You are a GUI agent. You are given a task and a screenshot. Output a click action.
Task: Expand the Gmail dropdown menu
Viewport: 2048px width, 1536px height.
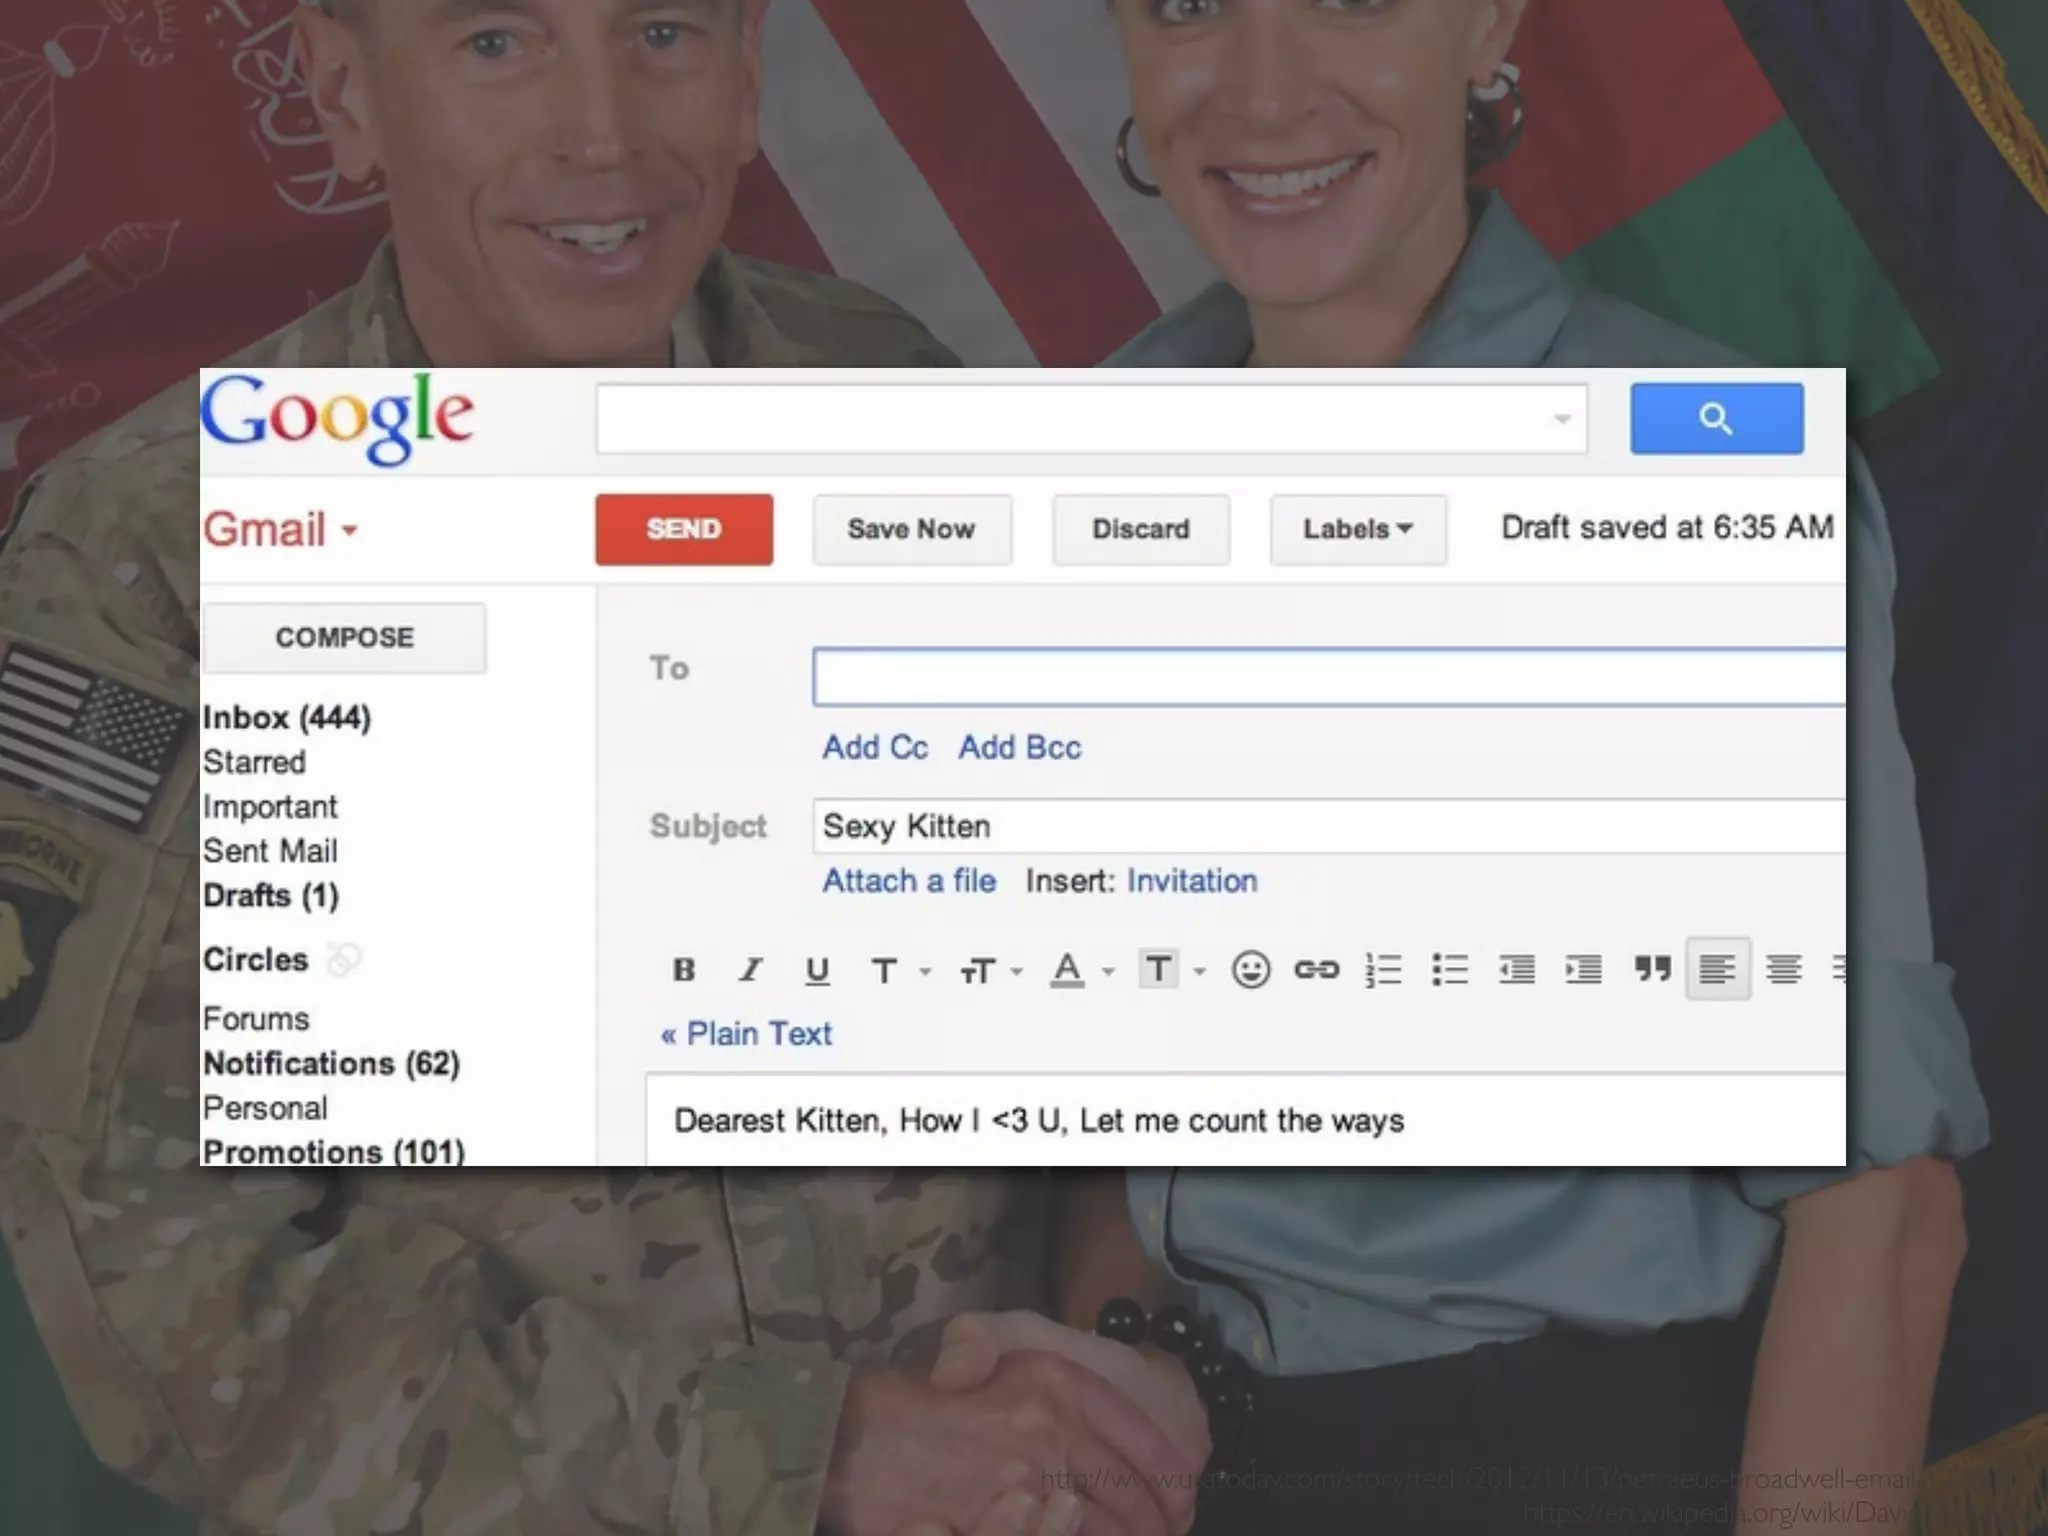point(349,530)
